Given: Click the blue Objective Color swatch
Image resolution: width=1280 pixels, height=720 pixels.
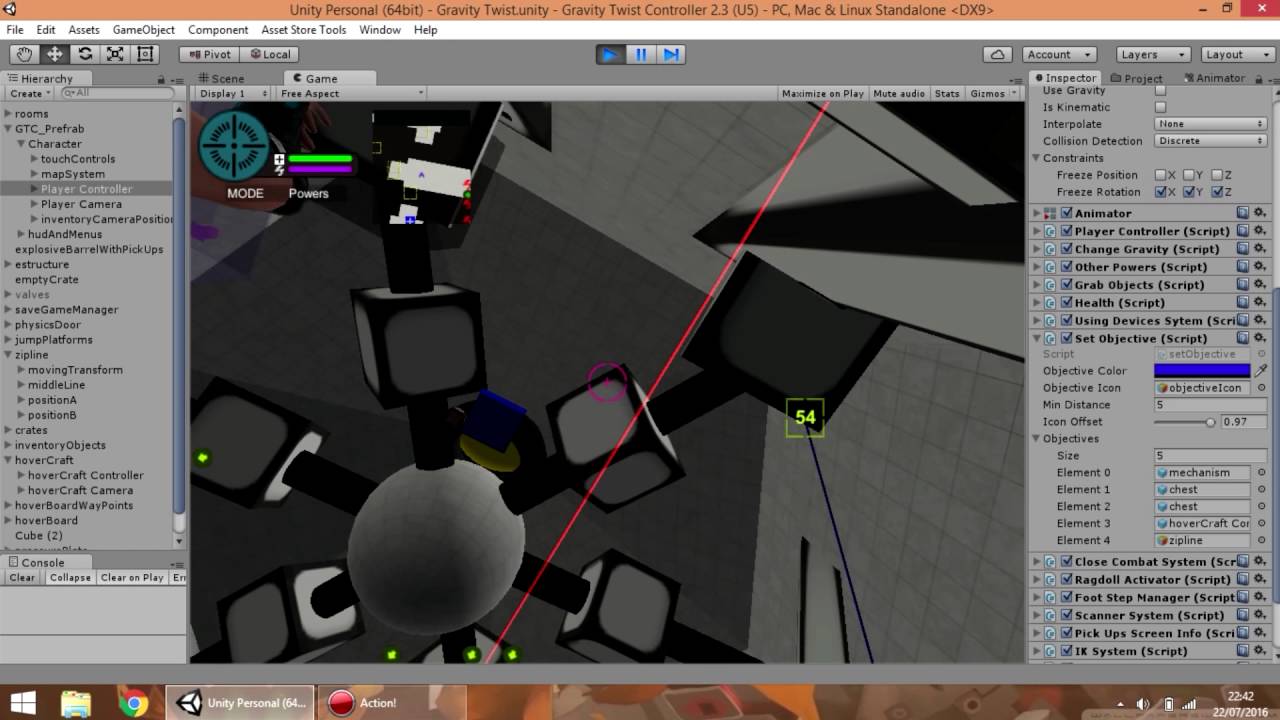Looking at the screenshot, I should [x=1202, y=371].
